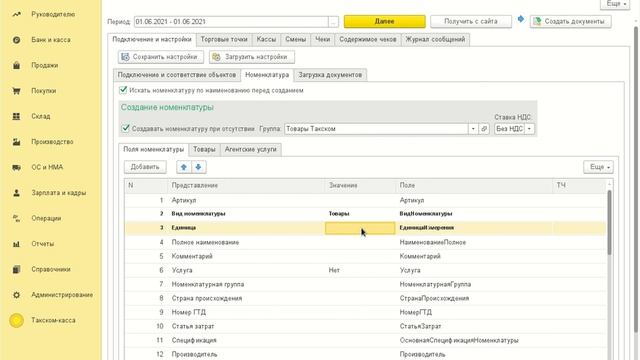The width and height of the screenshot is (640, 360).
Task: Expand the Группа Товары Такском dropdown
Action: coord(473,129)
